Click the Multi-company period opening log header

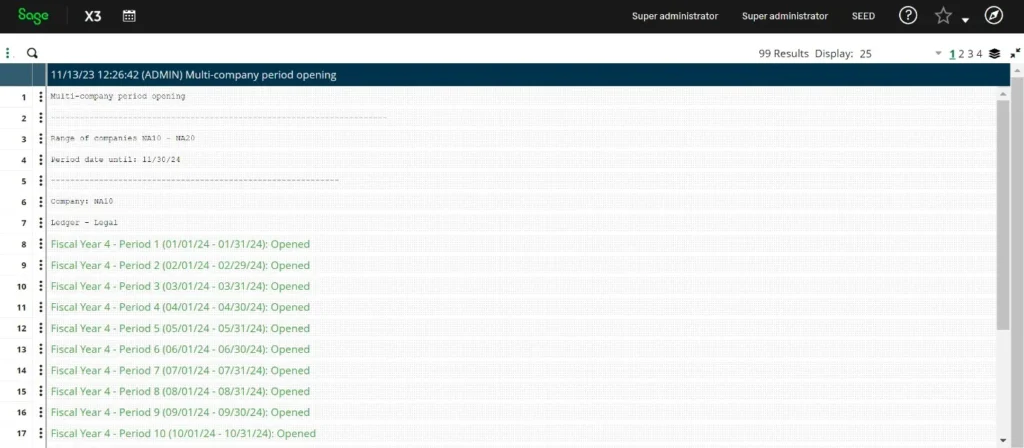pos(528,75)
